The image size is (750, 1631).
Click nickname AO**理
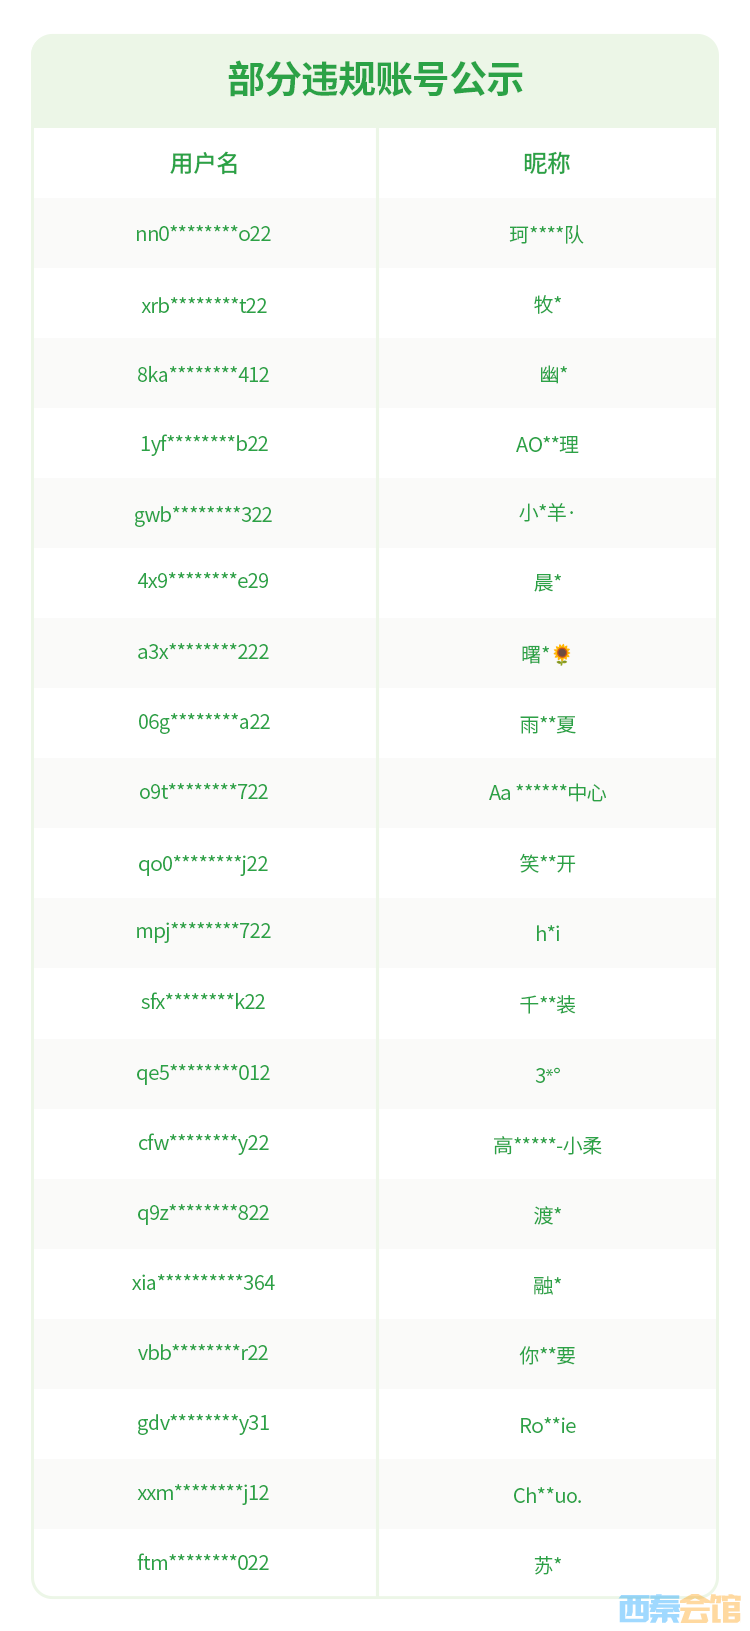pos(547,445)
